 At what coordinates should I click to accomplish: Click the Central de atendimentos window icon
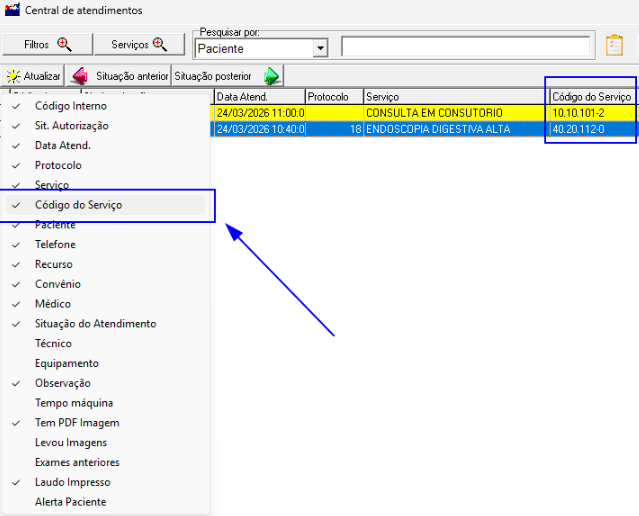tap(12, 10)
